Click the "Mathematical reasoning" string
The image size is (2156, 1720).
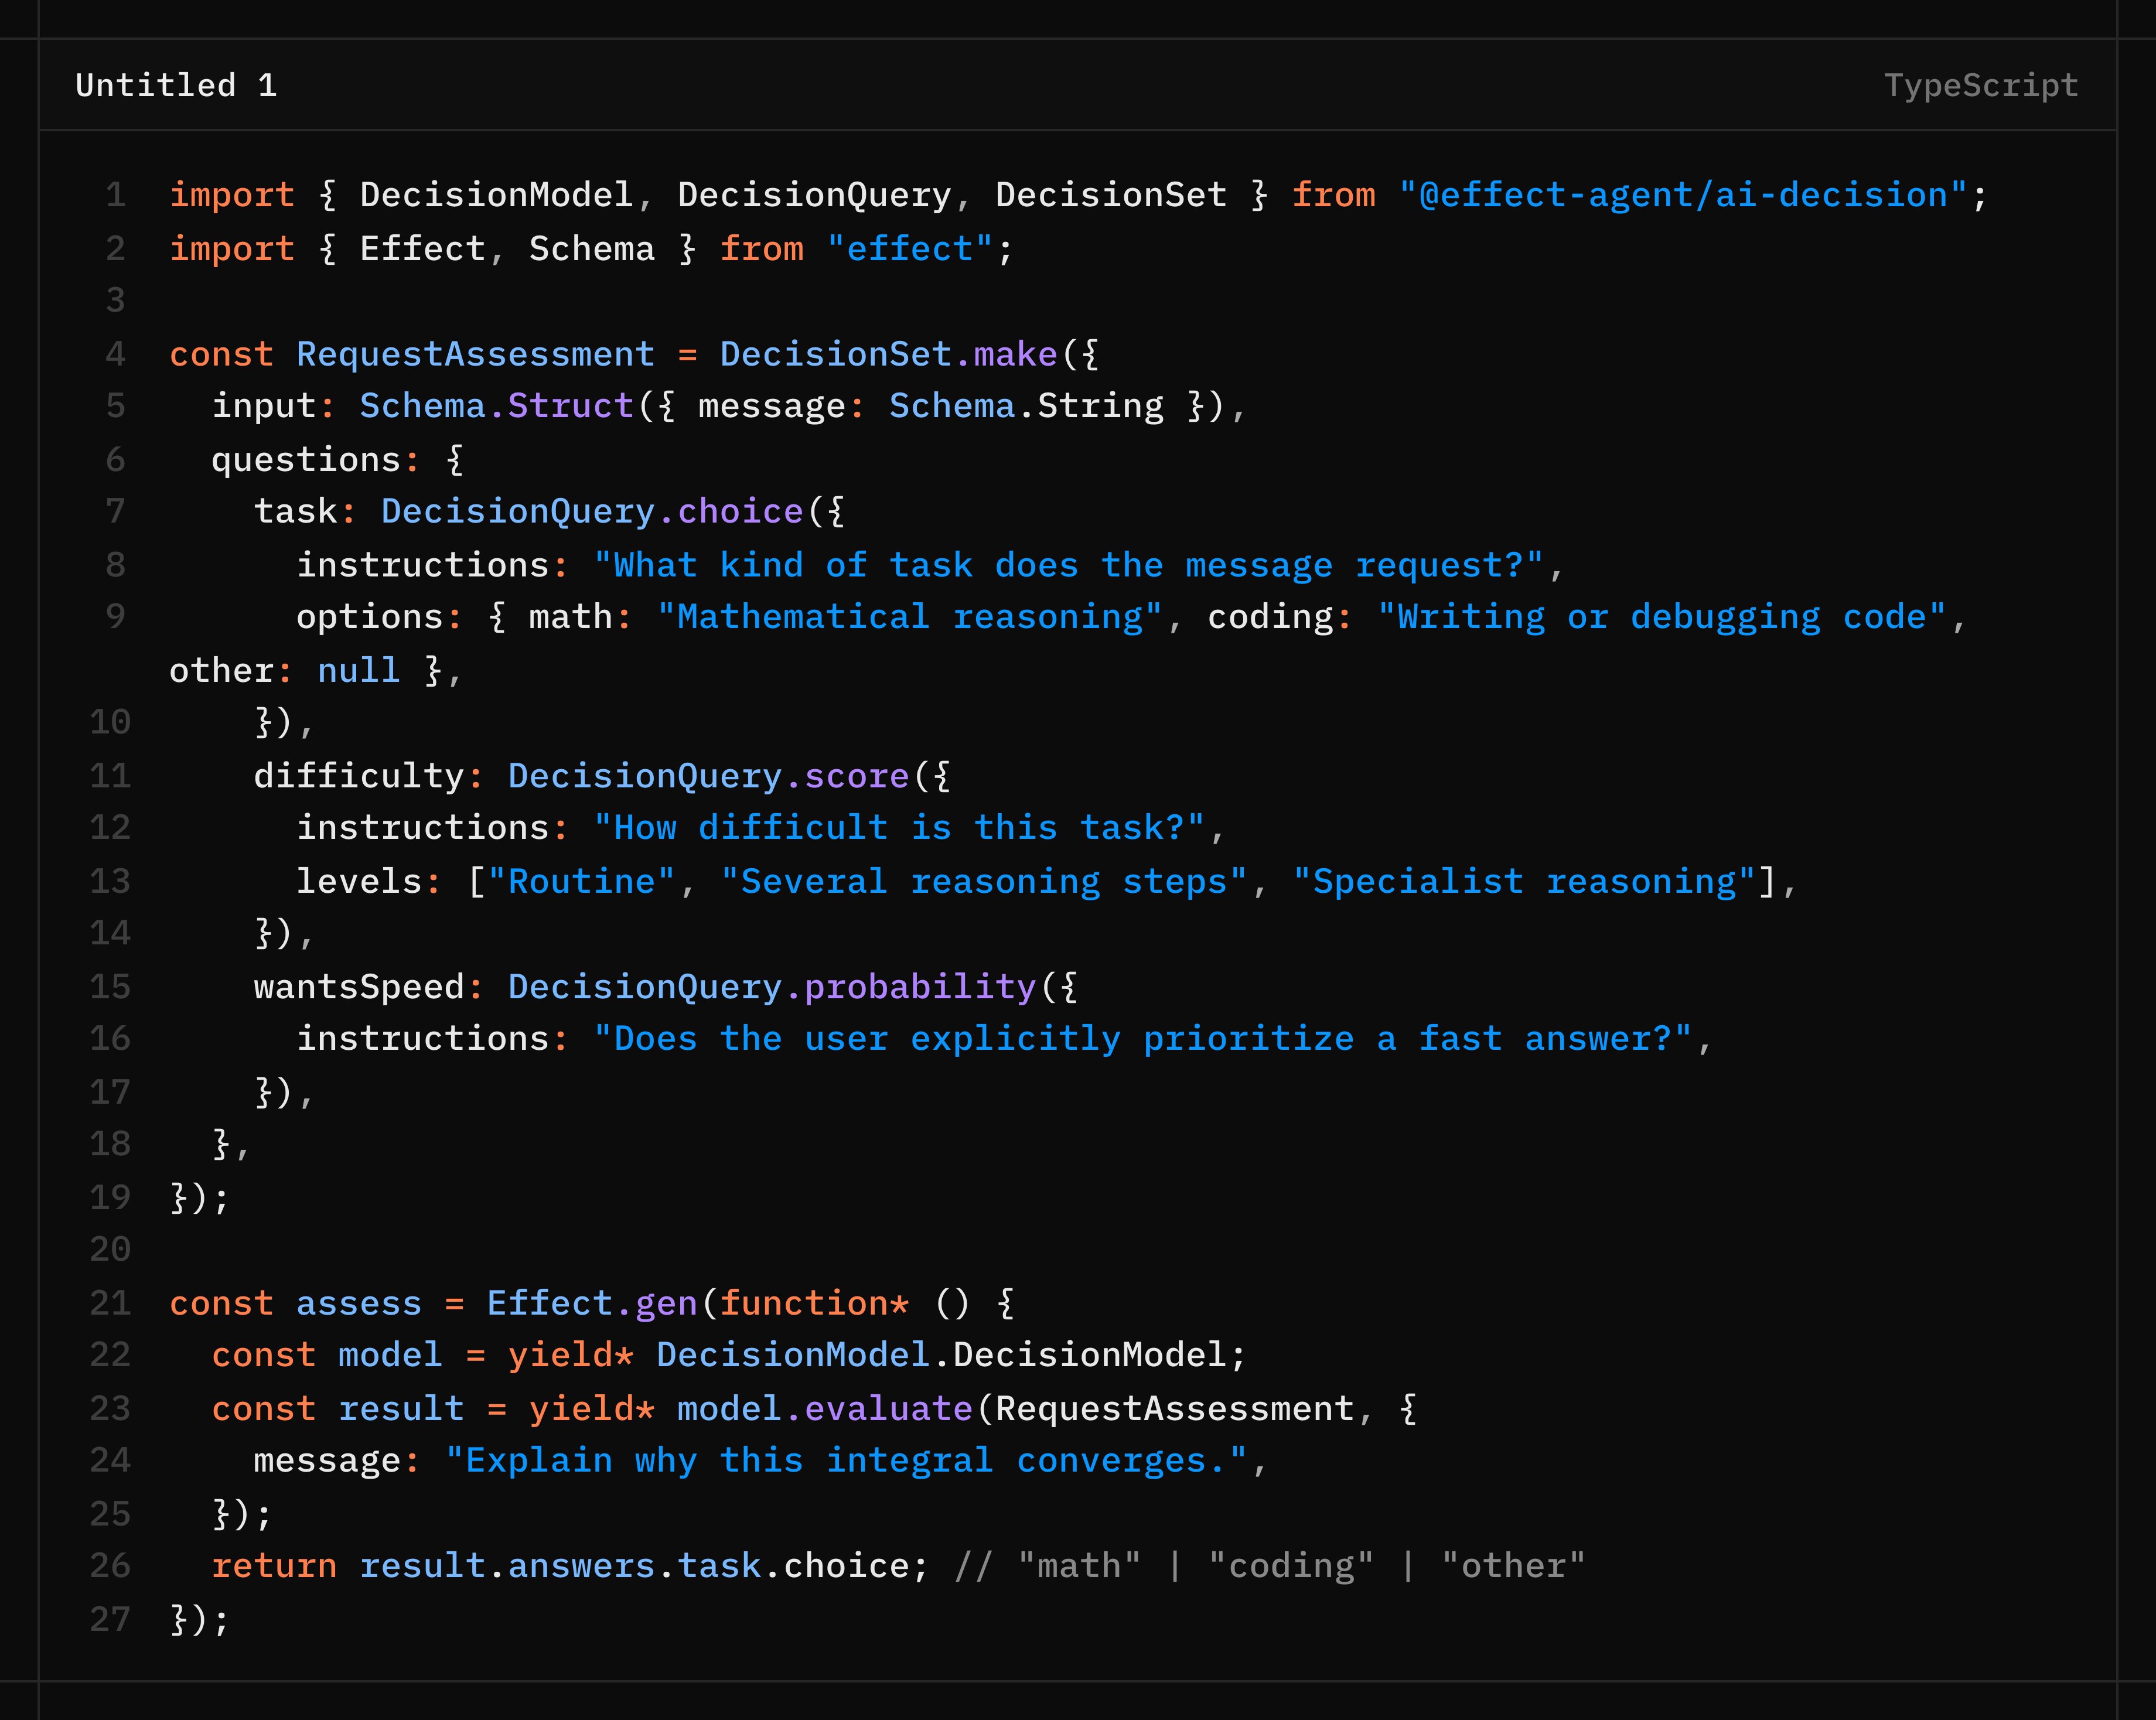pyautogui.click(x=910, y=617)
